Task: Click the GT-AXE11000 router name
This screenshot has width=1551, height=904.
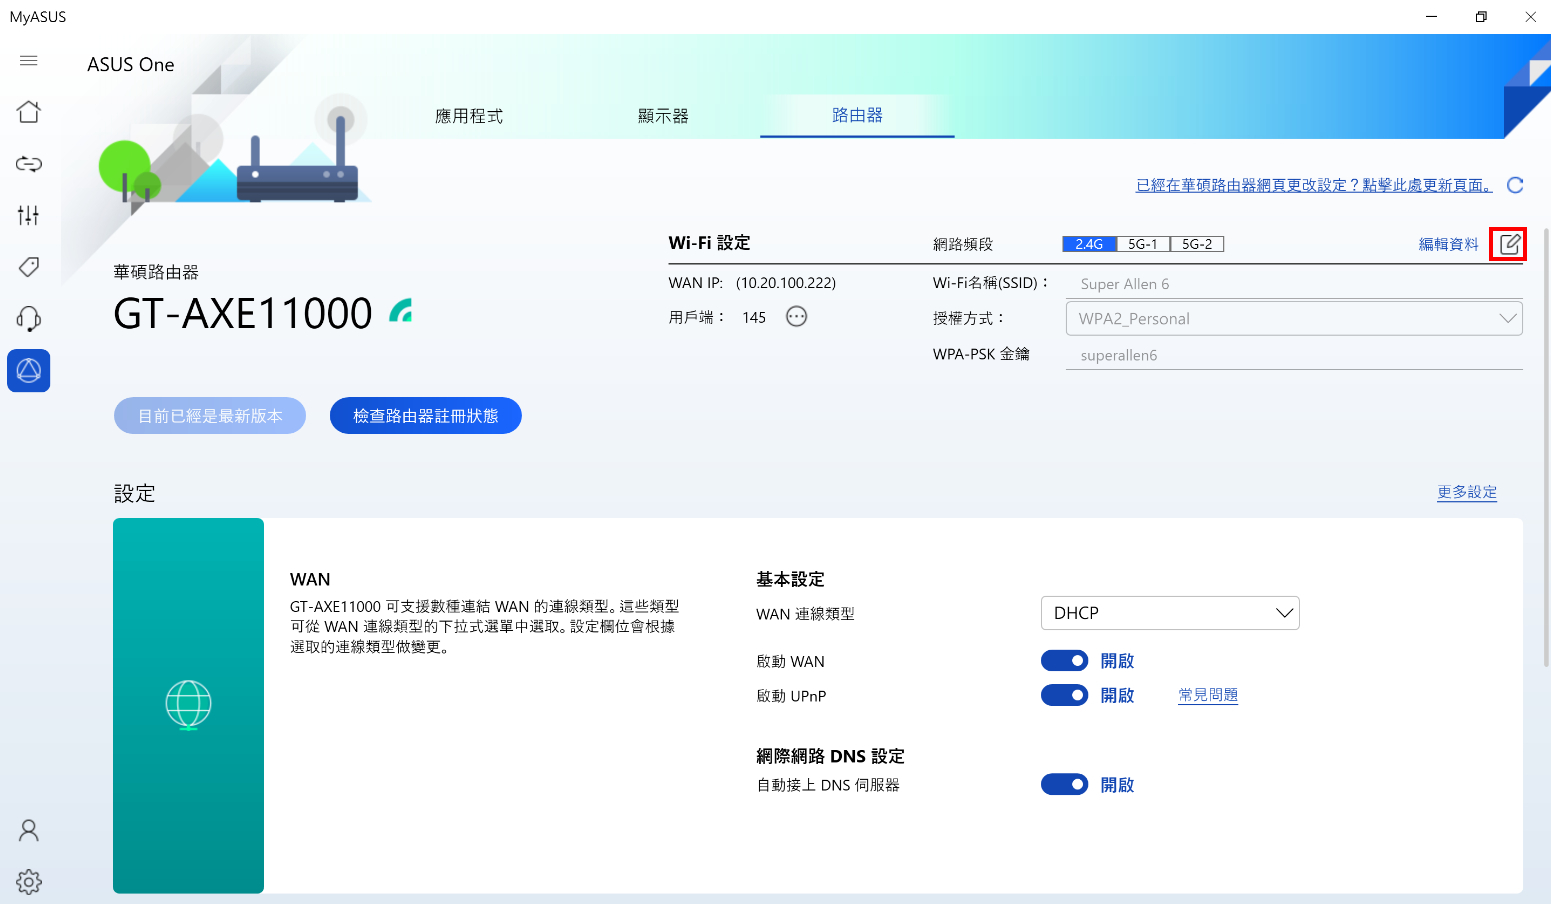Action: click(243, 314)
